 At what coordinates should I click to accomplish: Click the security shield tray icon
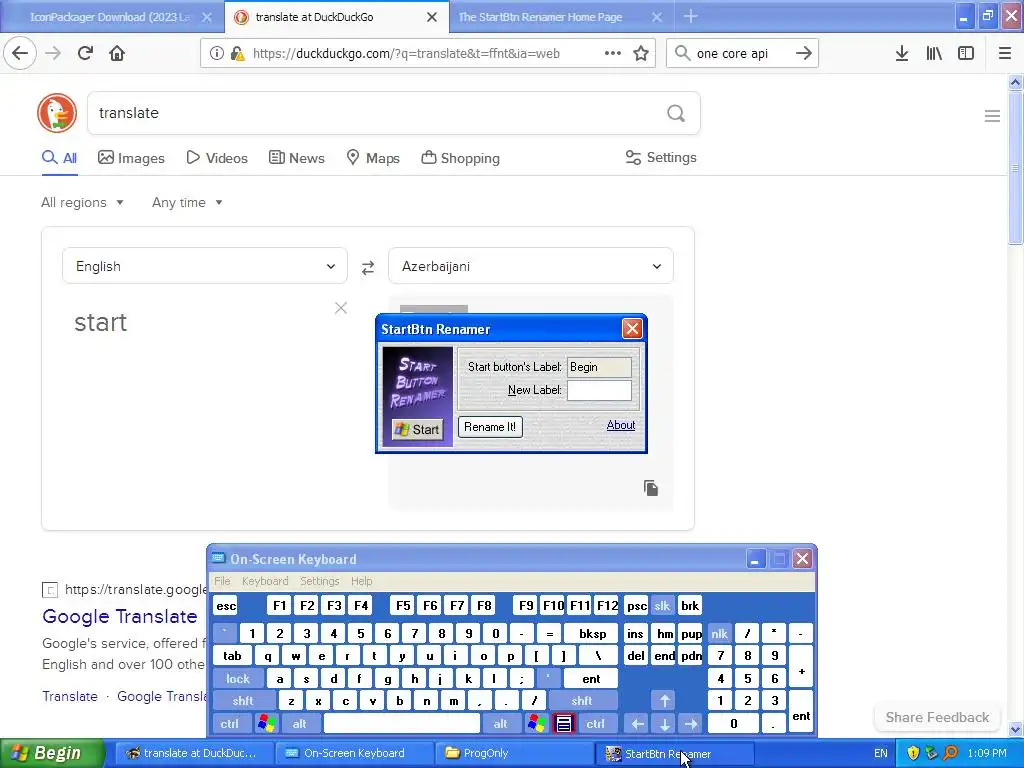tap(913, 753)
